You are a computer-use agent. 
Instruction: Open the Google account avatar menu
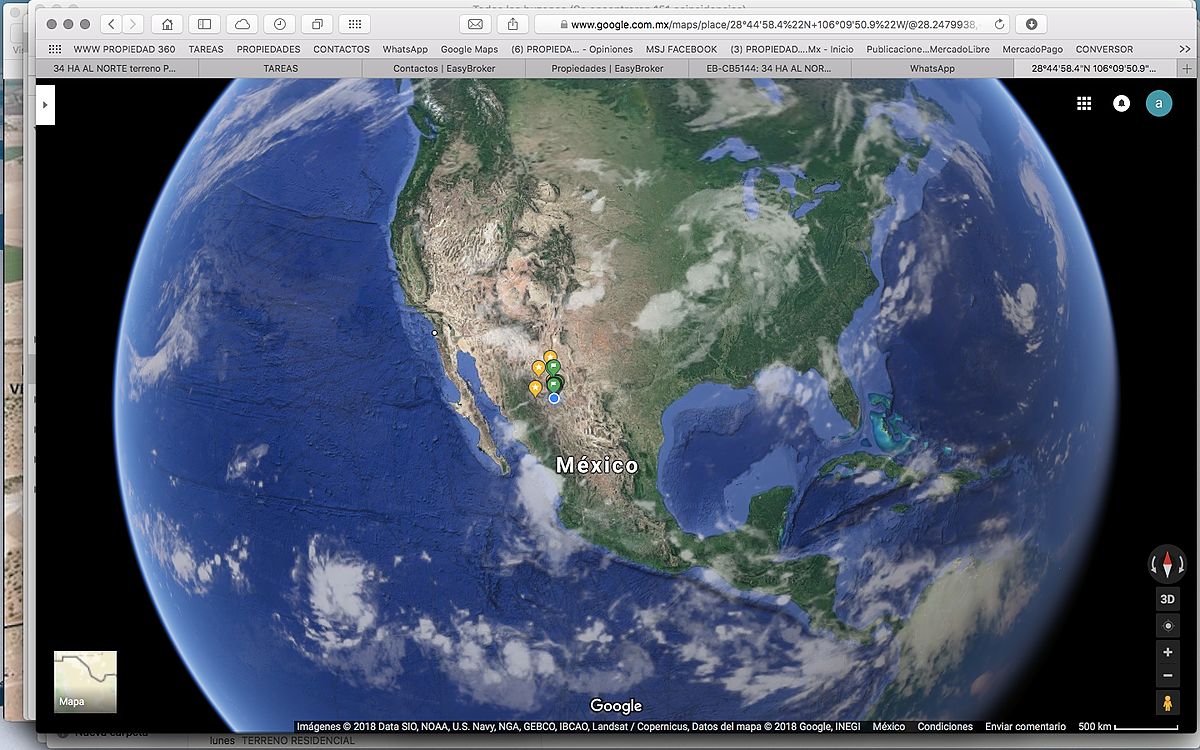1159,103
